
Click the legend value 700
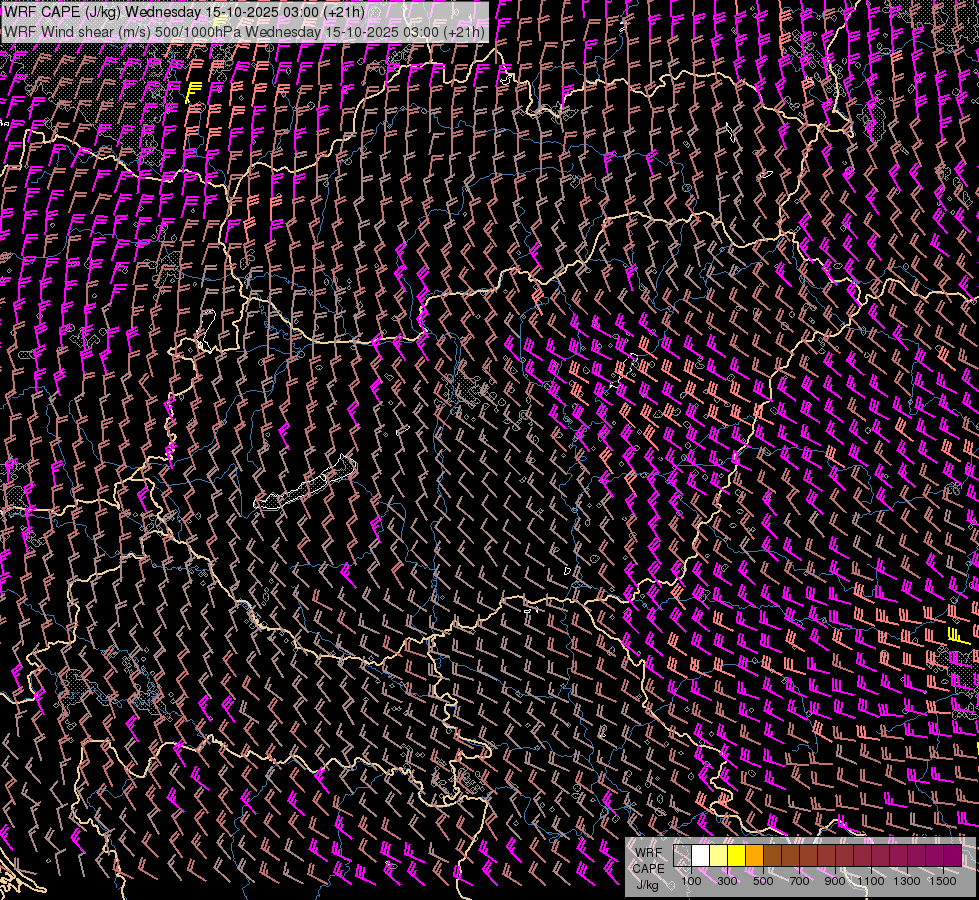(799, 881)
